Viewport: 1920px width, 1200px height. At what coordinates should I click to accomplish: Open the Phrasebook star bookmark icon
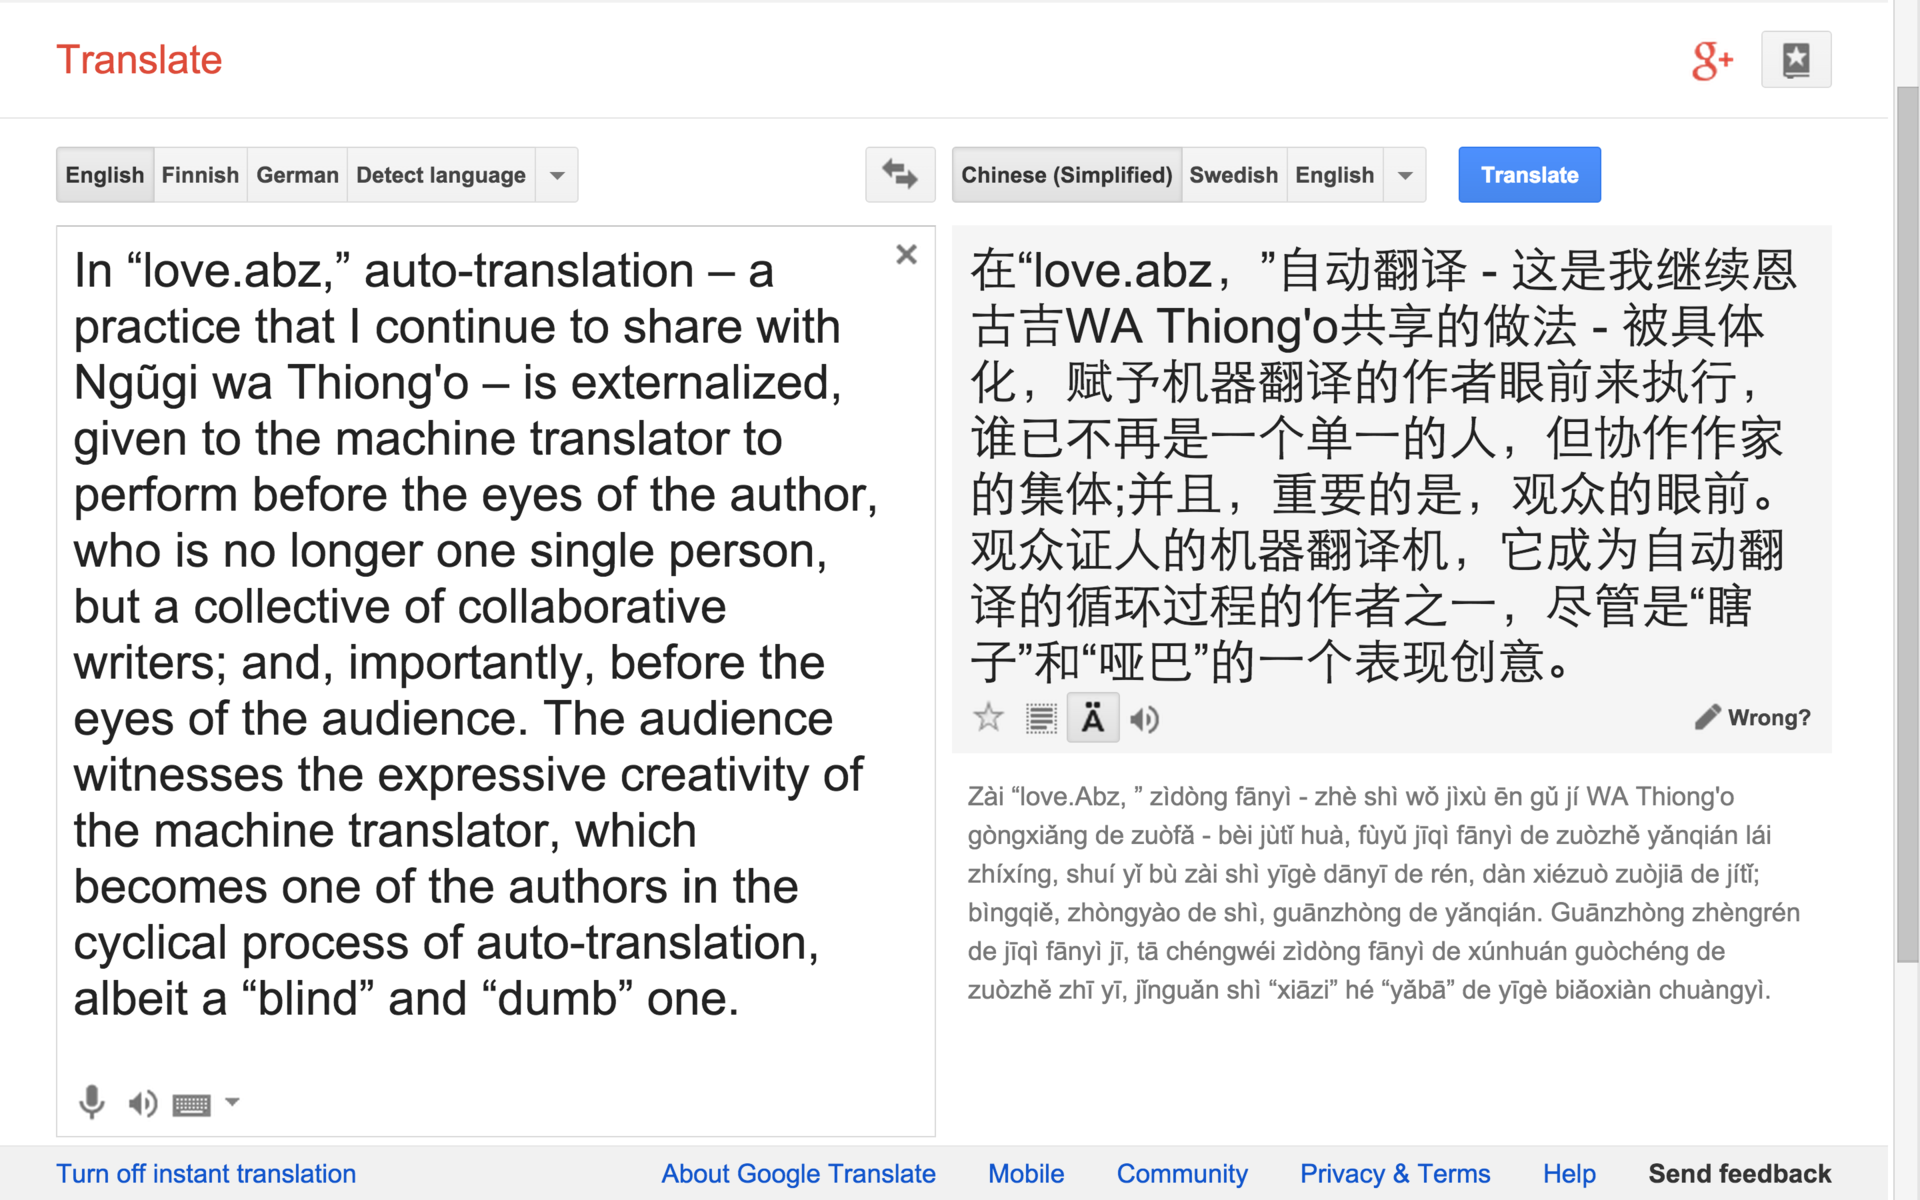pos(1796,60)
